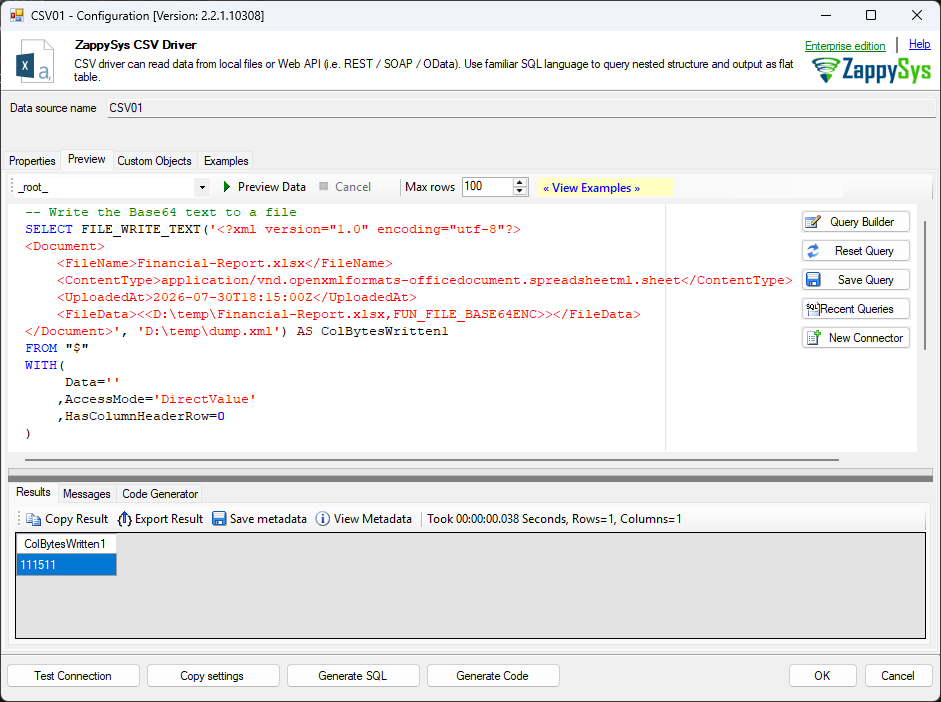Image resolution: width=941 pixels, height=702 pixels.
Task: Select the Preview tab
Action: [86, 159]
